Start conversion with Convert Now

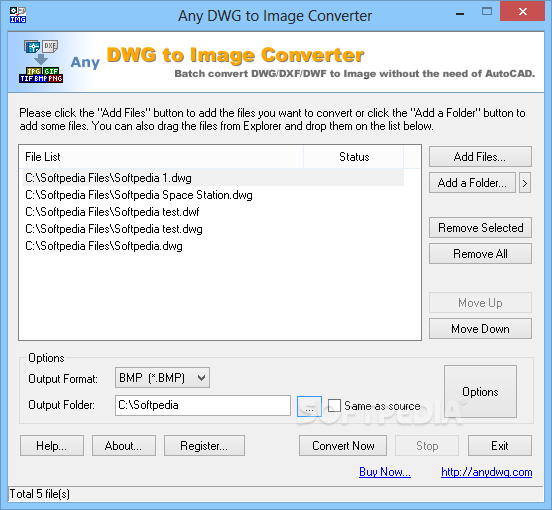tap(343, 446)
